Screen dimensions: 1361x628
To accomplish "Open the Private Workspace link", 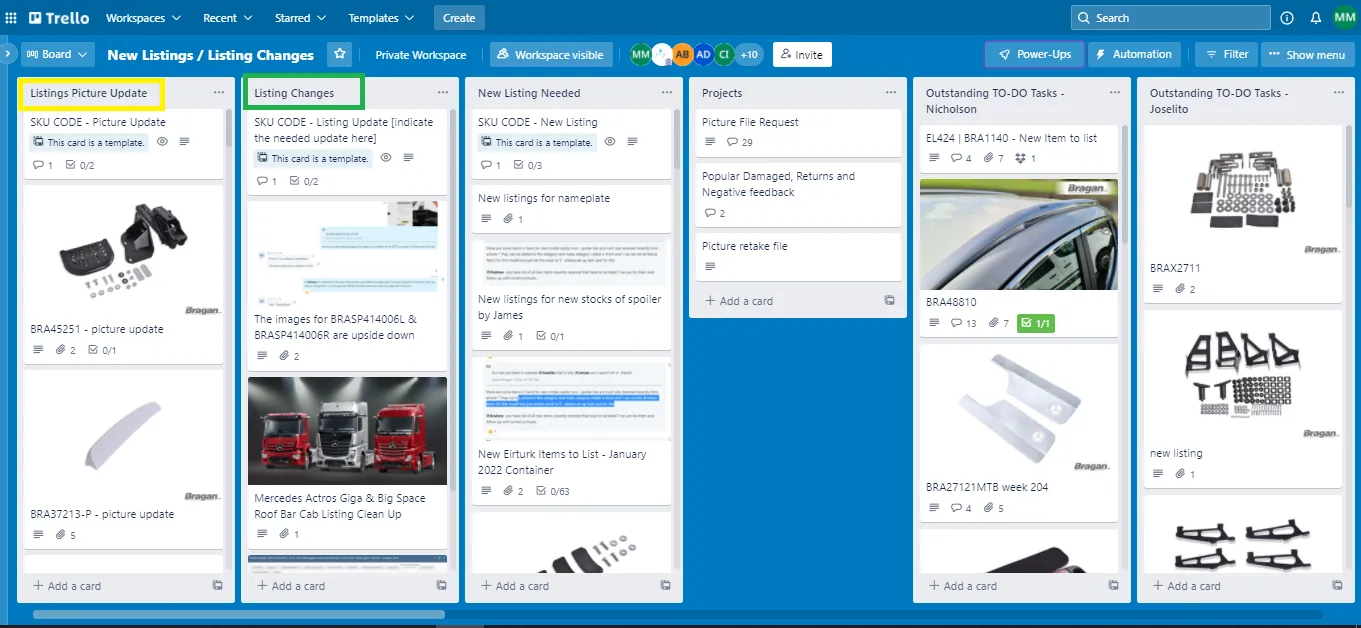I will pyautogui.click(x=421, y=55).
